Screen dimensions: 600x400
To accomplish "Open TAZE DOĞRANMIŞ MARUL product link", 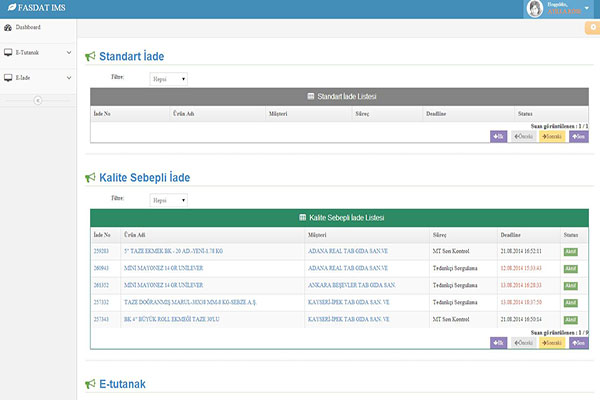I will tap(190, 302).
